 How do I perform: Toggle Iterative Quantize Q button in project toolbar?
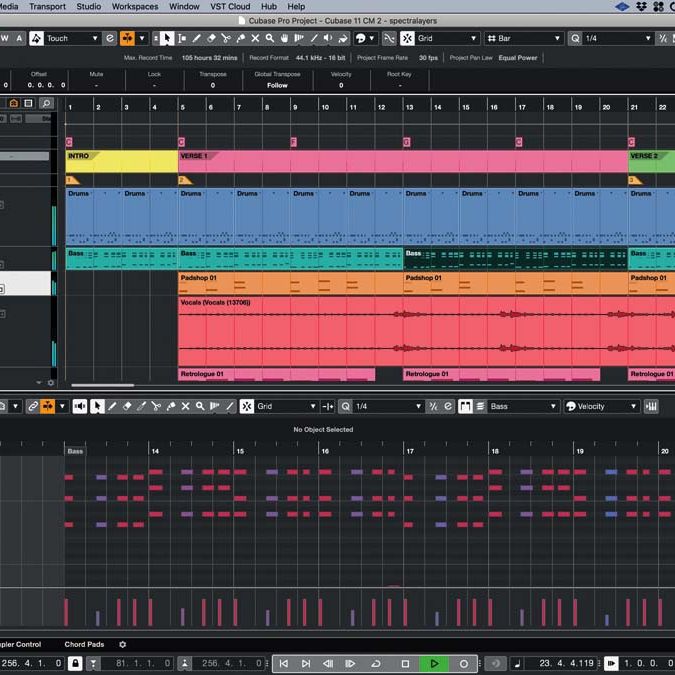pyautogui.click(x=576, y=38)
